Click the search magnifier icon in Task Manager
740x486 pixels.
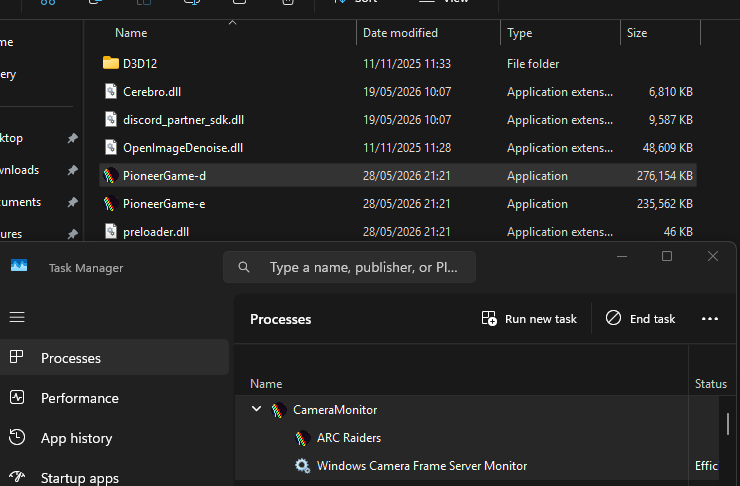pos(244,267)
